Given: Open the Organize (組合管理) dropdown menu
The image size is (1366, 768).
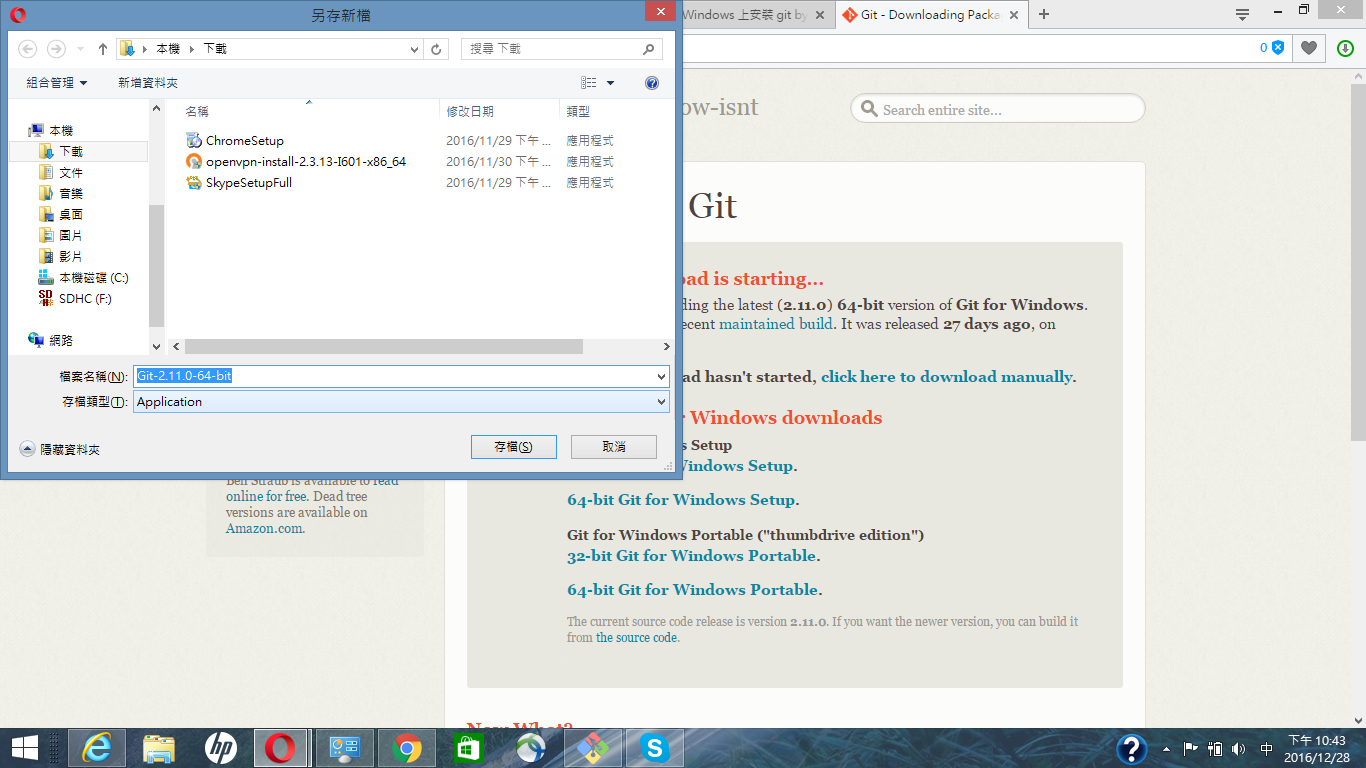Looking at the screenshot, I should [x=57, y=83].
